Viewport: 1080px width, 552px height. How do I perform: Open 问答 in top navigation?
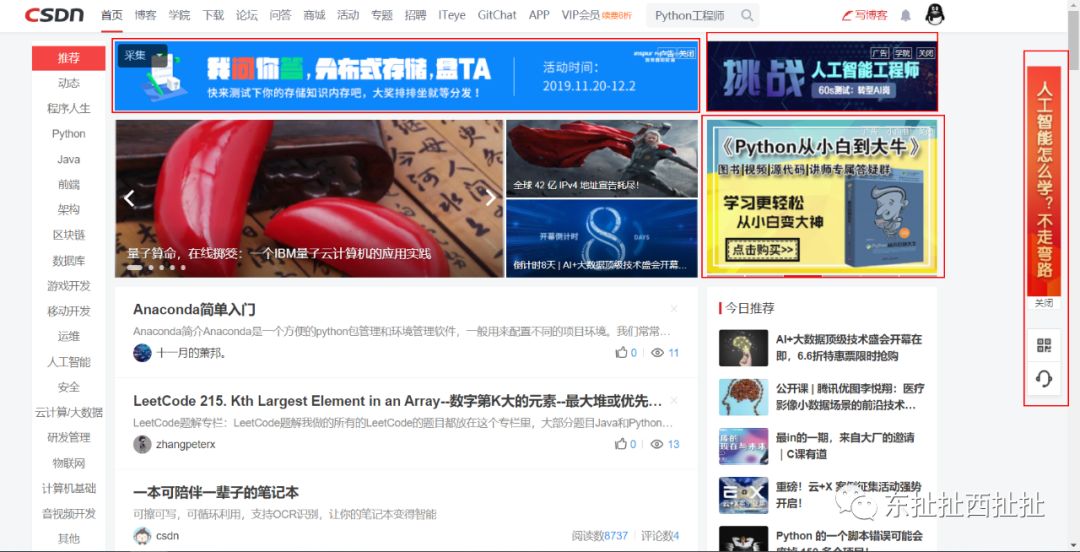pyautogui.click(x=280, y=15)
